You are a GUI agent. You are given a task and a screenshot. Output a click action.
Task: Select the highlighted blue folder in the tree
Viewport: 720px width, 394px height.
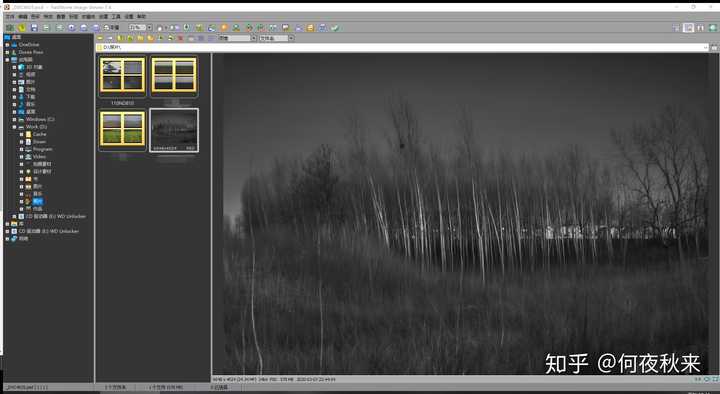pyautogui.click(x=38, y=201)
